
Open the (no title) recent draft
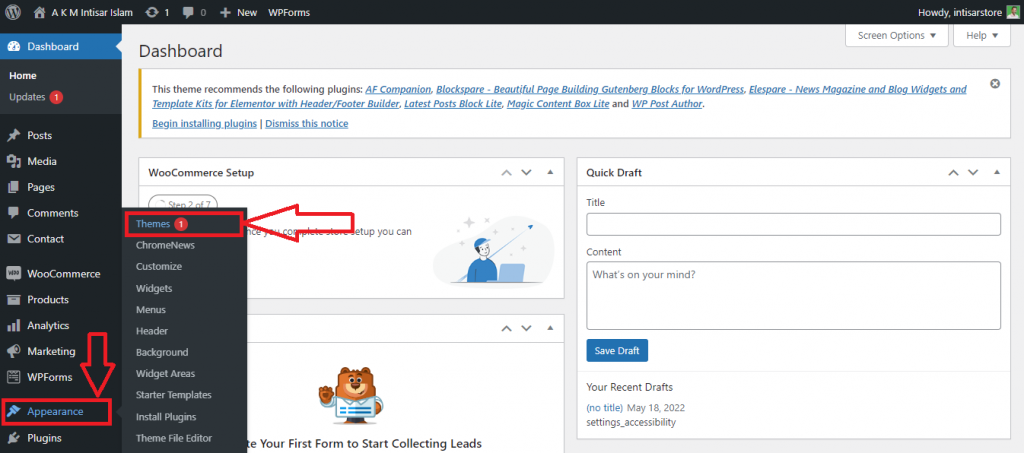pos(605,408)
